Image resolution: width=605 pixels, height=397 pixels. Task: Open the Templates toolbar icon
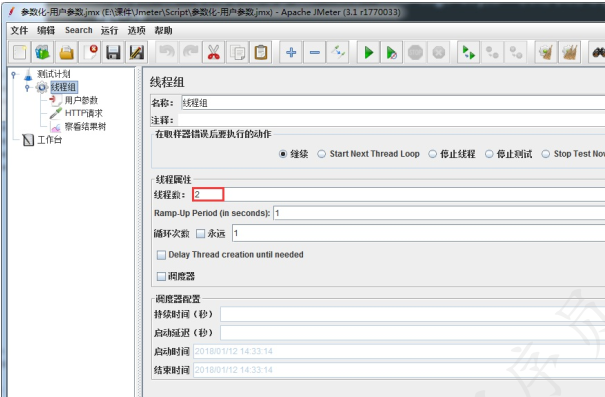tap(43, 52)
